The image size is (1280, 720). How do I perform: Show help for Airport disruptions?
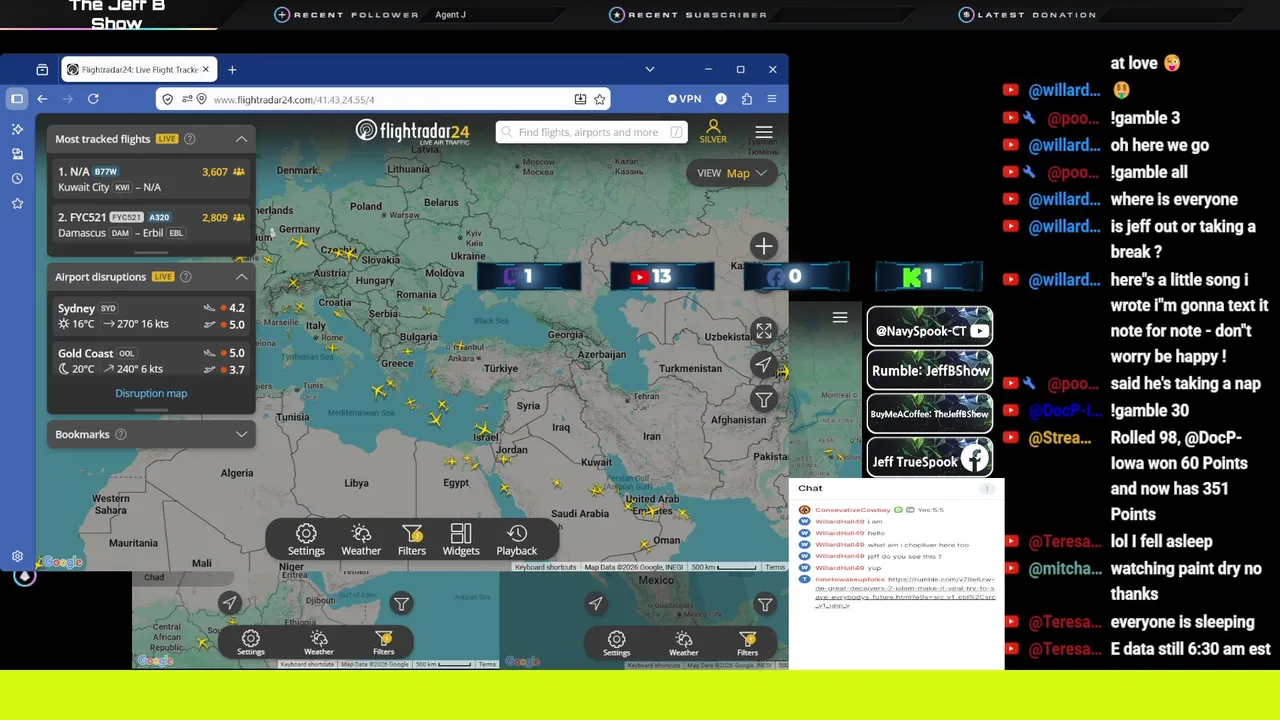(x=186, y=277)
